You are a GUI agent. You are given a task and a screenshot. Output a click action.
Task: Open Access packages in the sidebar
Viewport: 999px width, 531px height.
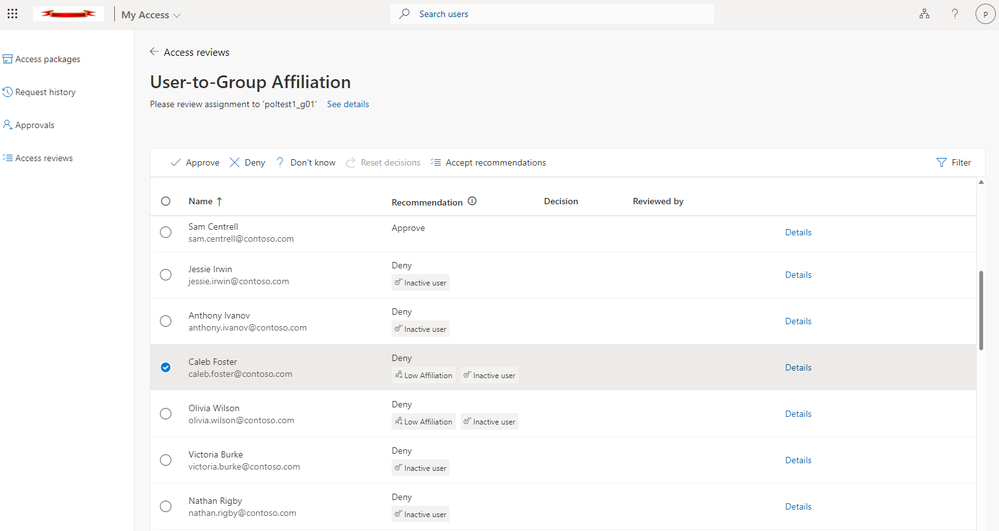[47, 59]
